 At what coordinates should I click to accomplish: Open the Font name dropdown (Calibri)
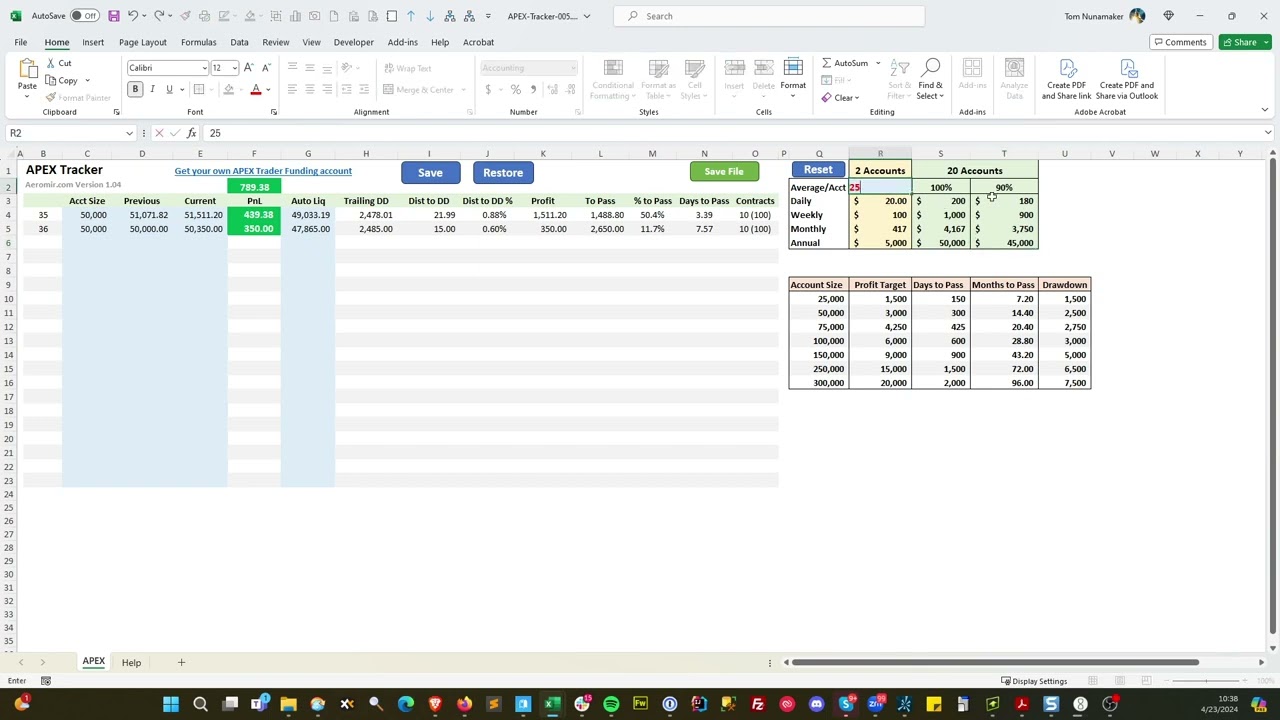204,68
